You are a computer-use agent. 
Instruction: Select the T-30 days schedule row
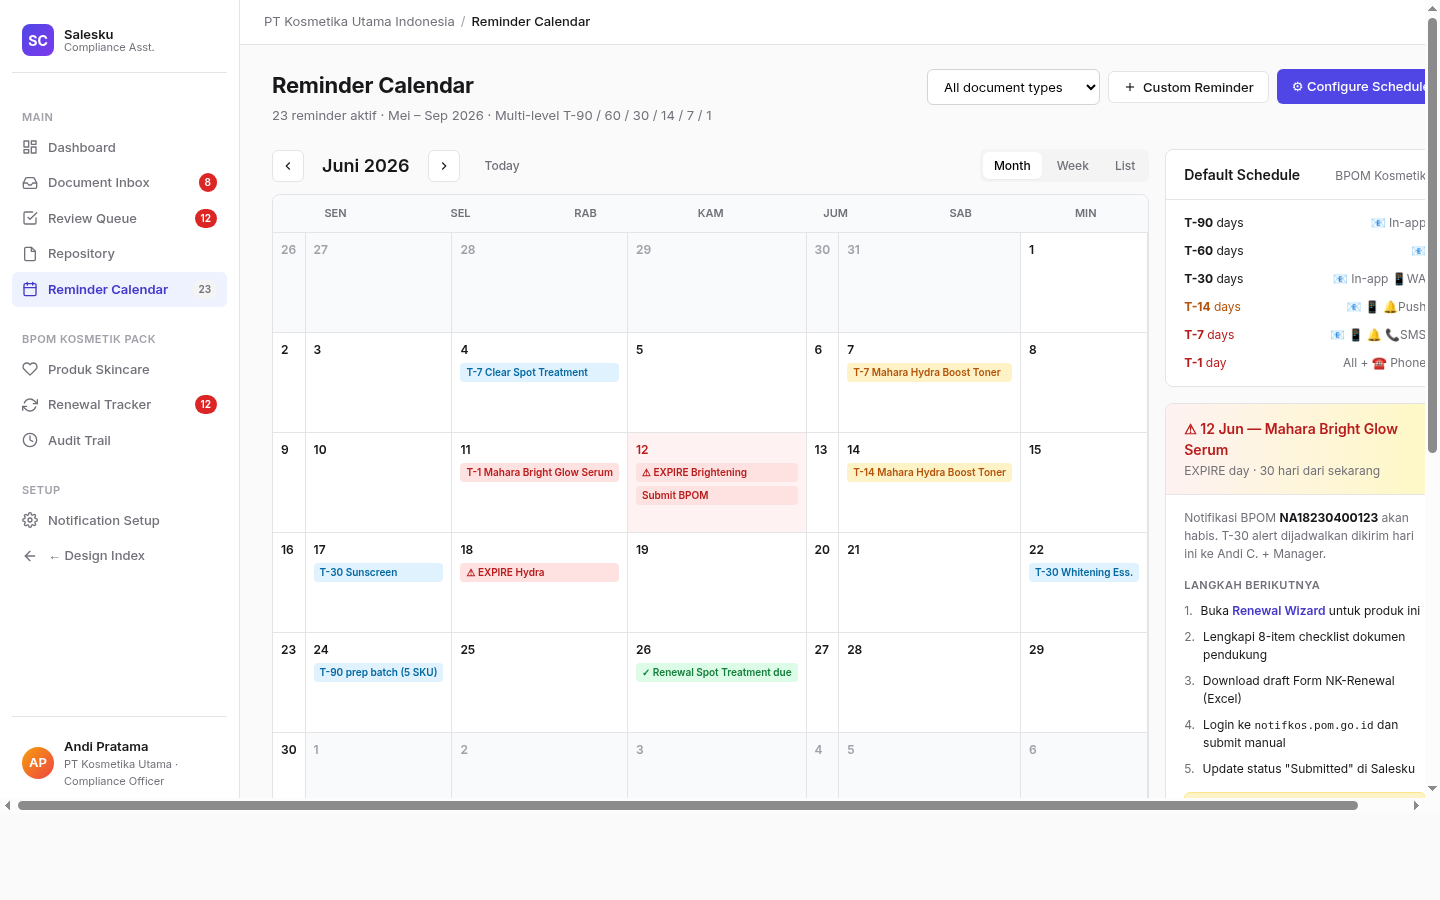click(1304, 279)
